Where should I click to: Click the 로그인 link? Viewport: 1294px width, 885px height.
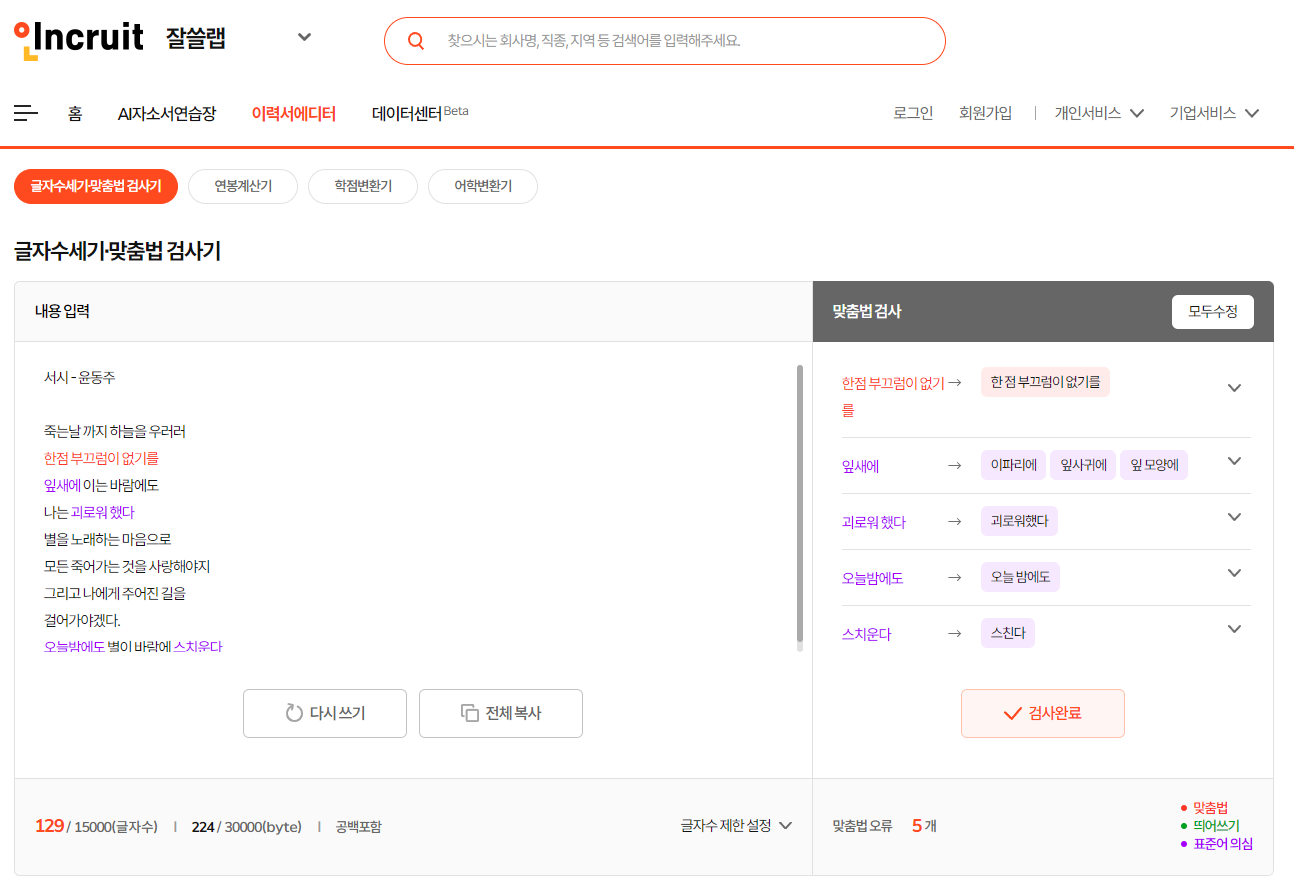[912, 113]
